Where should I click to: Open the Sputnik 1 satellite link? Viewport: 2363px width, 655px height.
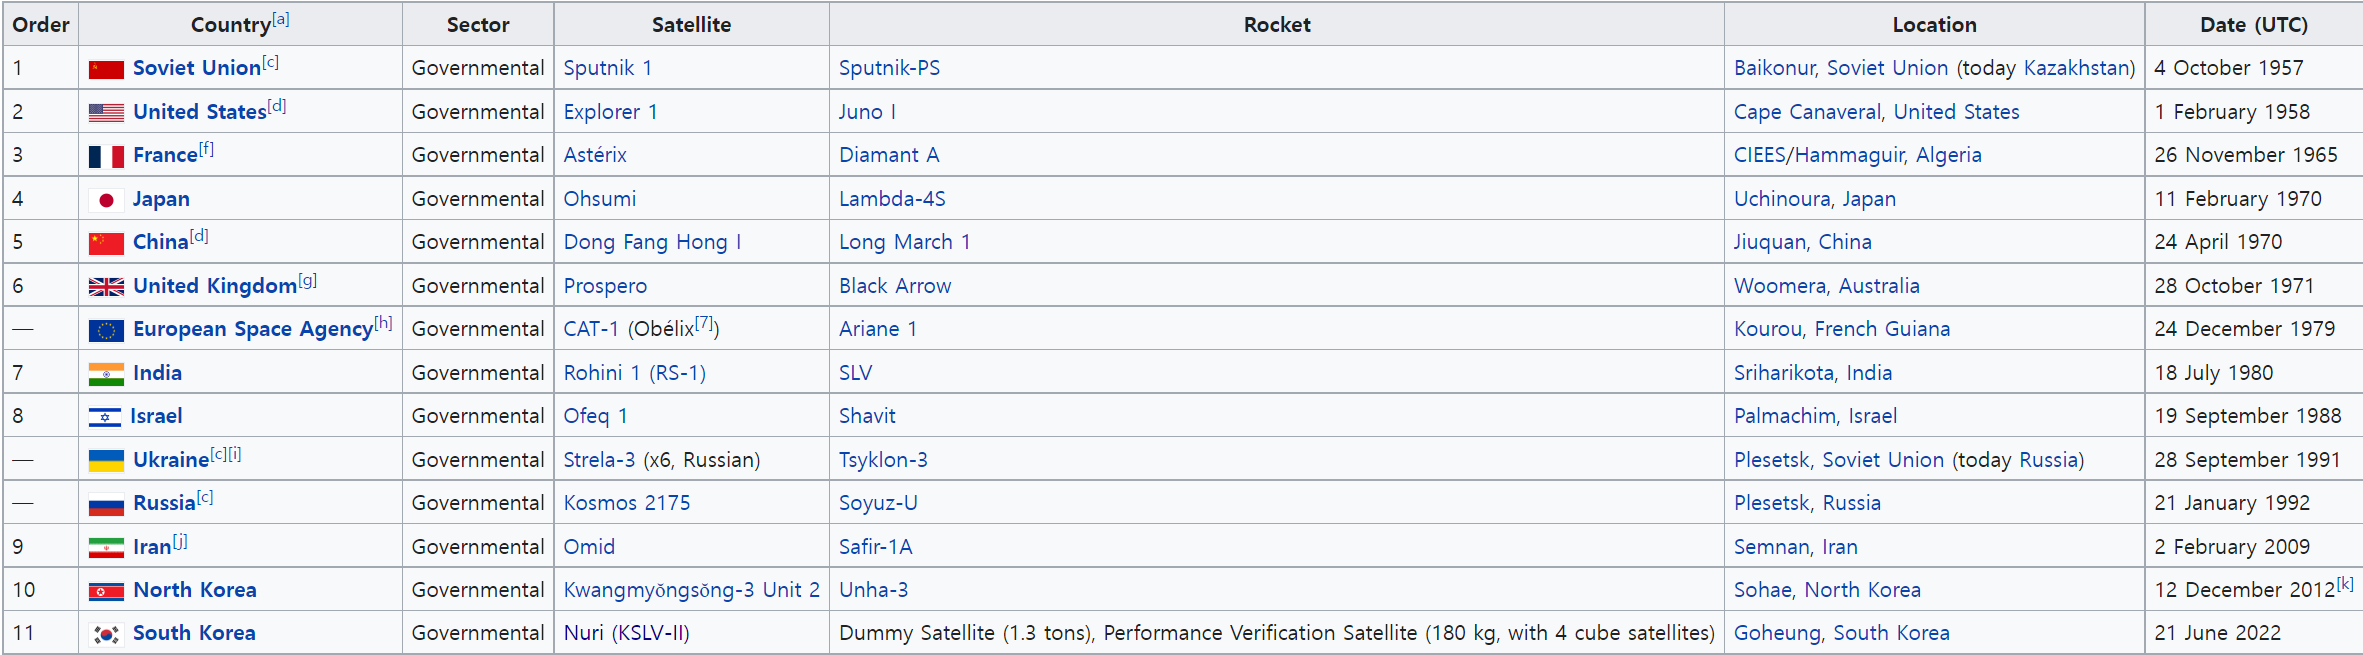(607, 68)
